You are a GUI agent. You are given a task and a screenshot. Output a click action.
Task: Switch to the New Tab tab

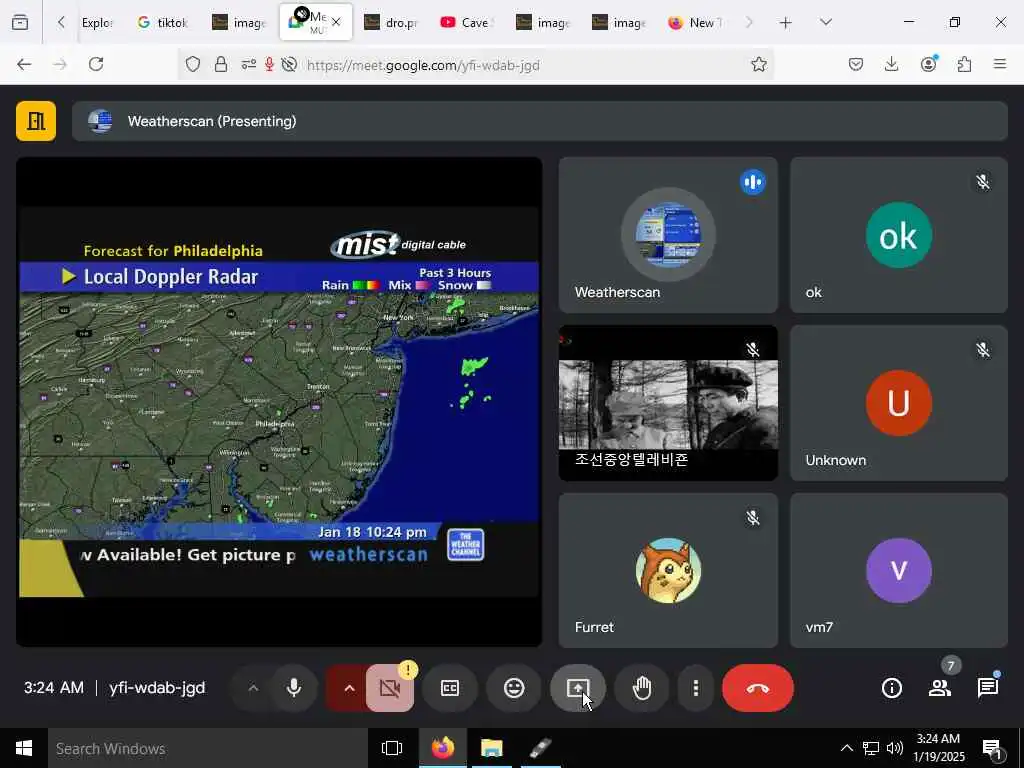tap(696, 22)
